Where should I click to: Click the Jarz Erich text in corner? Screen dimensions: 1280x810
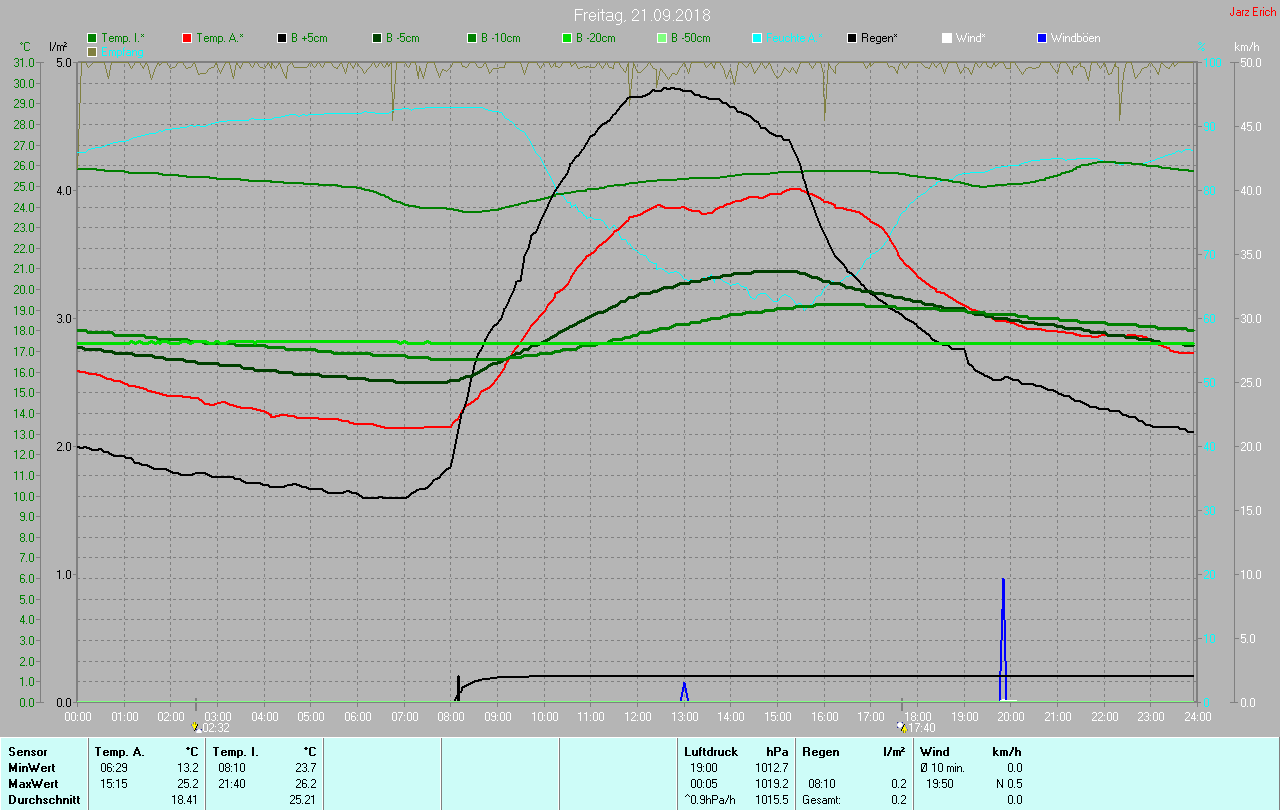pos(1252,13)
